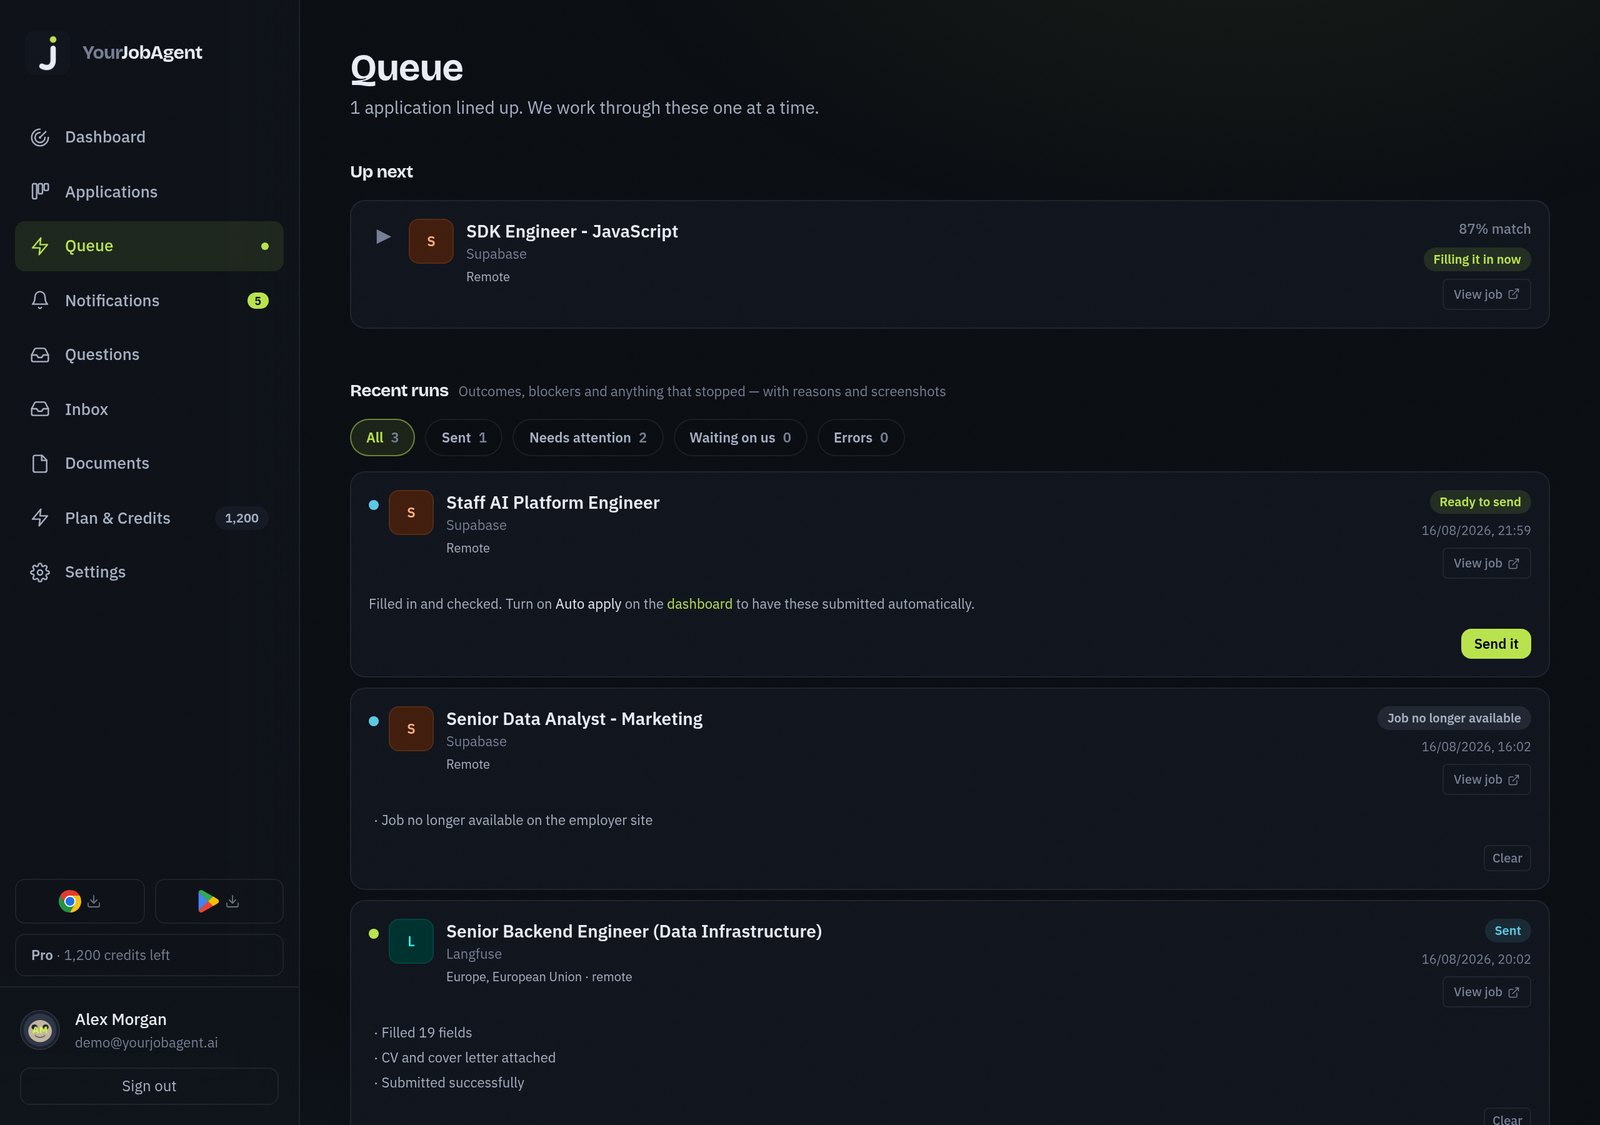1600x1125 pixels.
Task: Download the Google Play app
Action: (219, 901)
